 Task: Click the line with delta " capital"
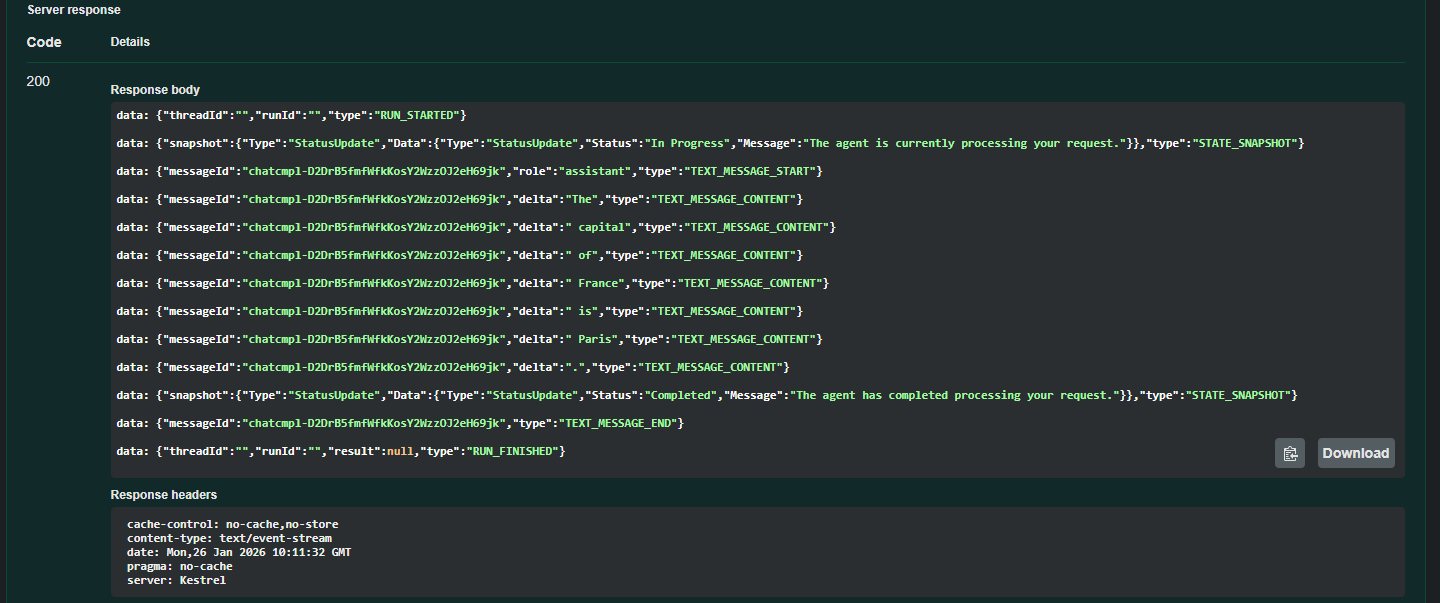click(x=475, y=227)
